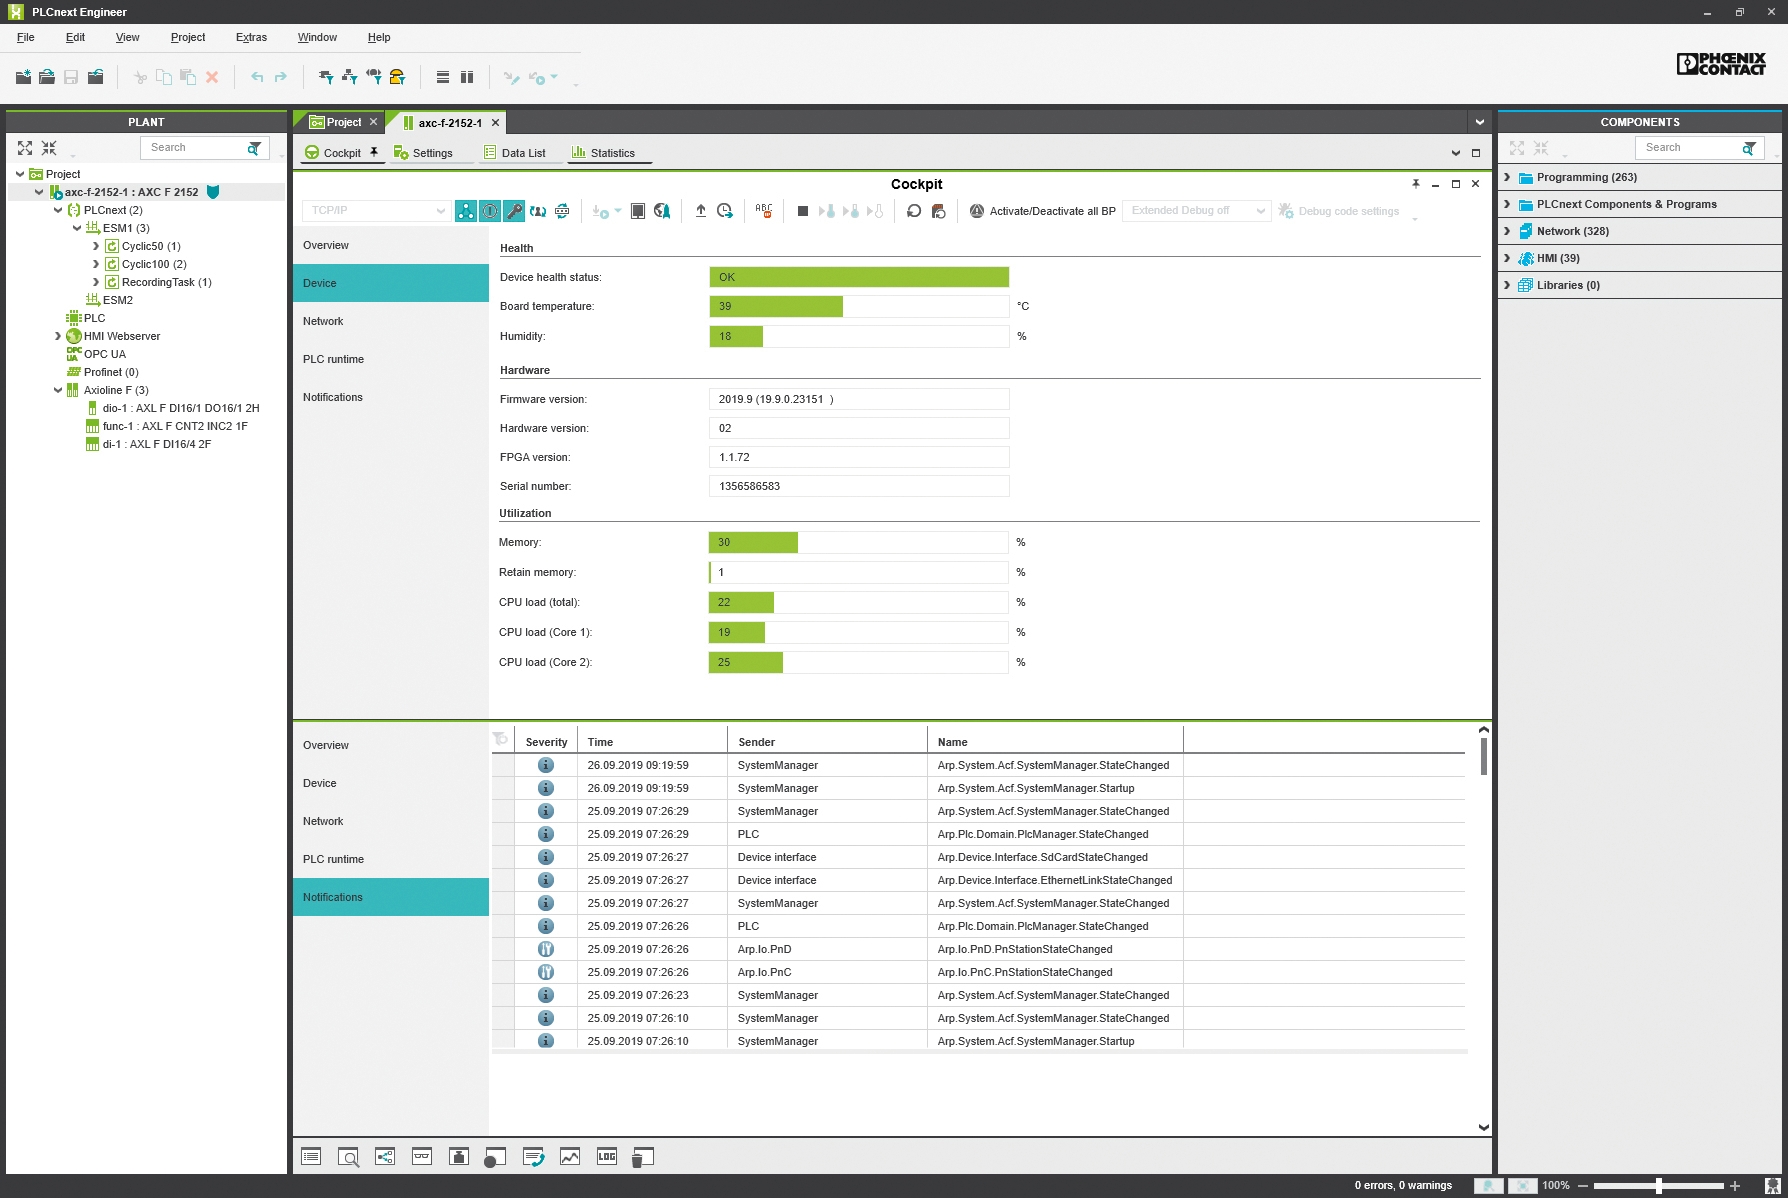Click the zoom slider handle in status bar
This screenshot has height=1198, width=1788.
click(x=1659, y=1186)
